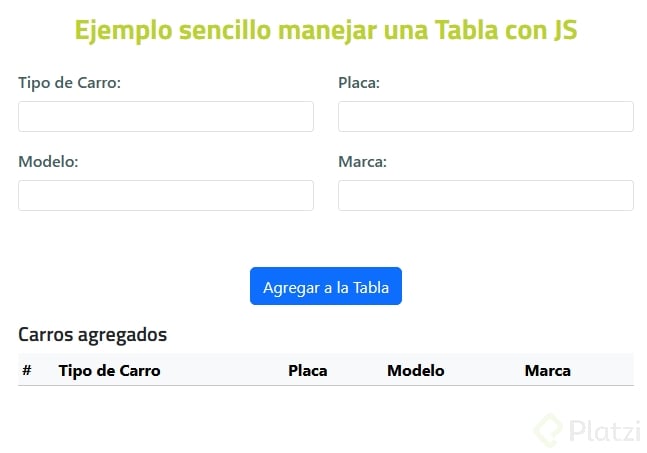
Task: Click the 'Tipo de Carro:' form label
Action: click(69, 83)
